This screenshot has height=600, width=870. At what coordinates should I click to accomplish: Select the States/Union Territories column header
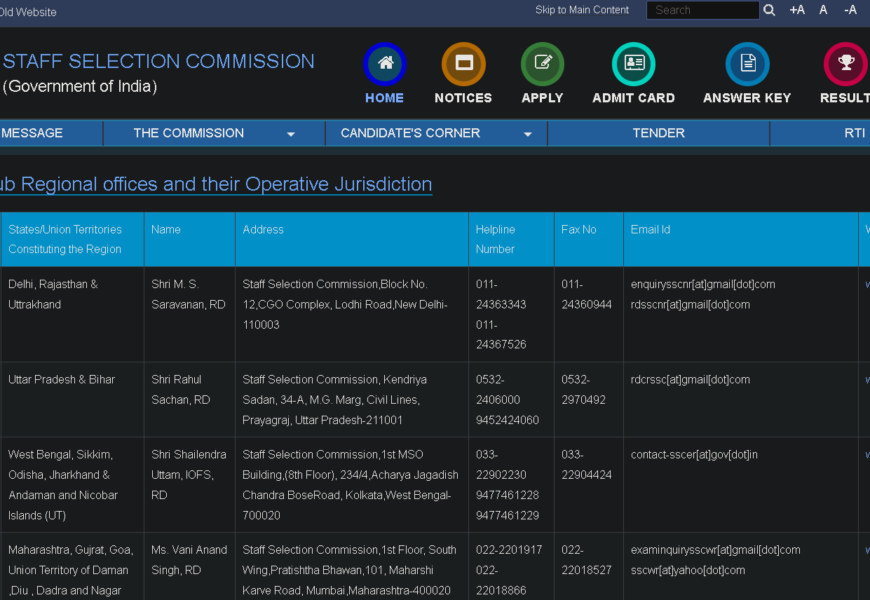pos(72,239)
